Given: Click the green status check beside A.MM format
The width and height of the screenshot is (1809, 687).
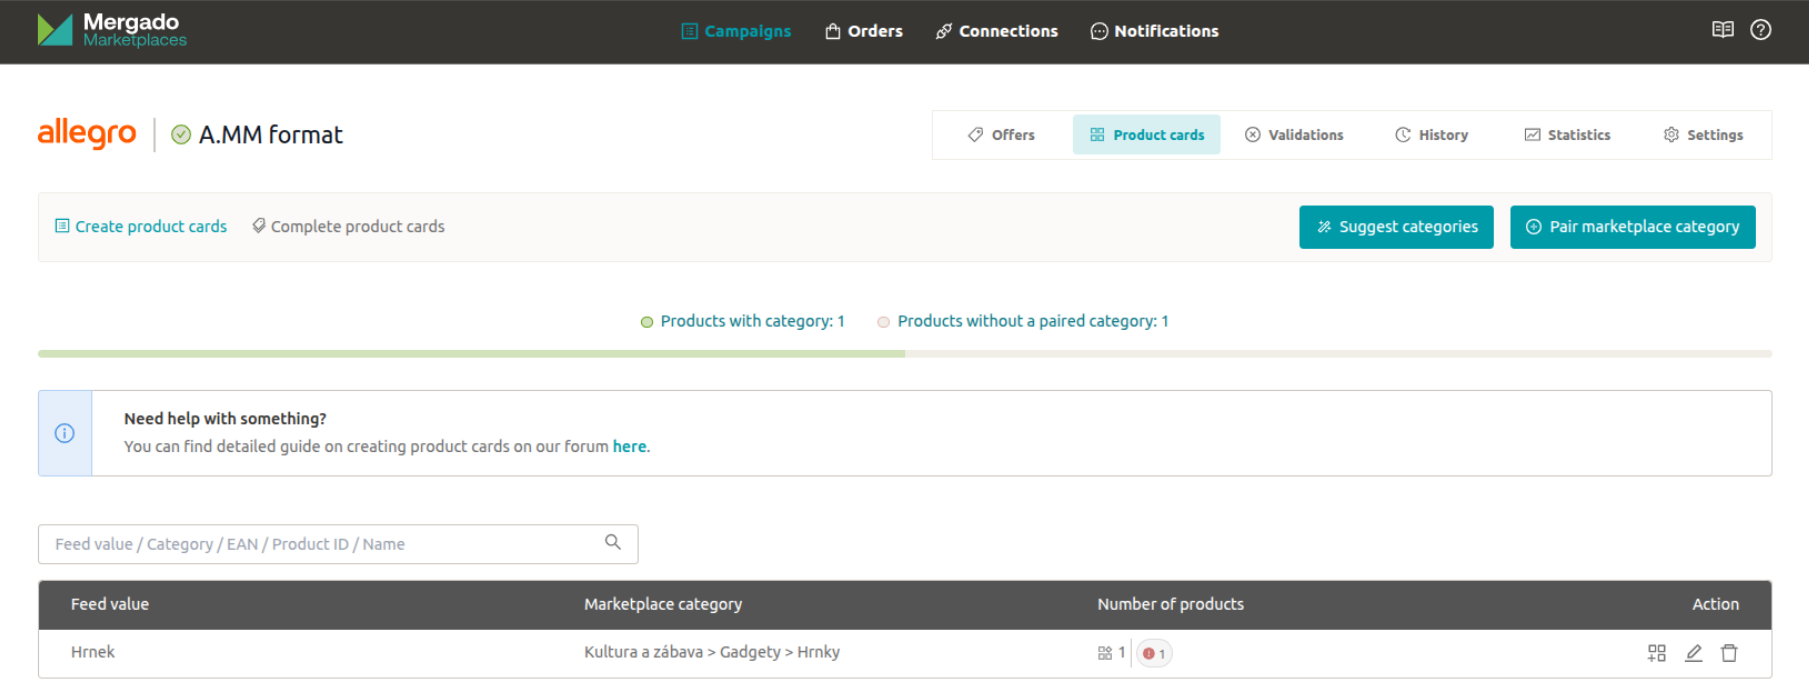Looking at the screenshot, I should pyautogui.click(x=181, y=135).
